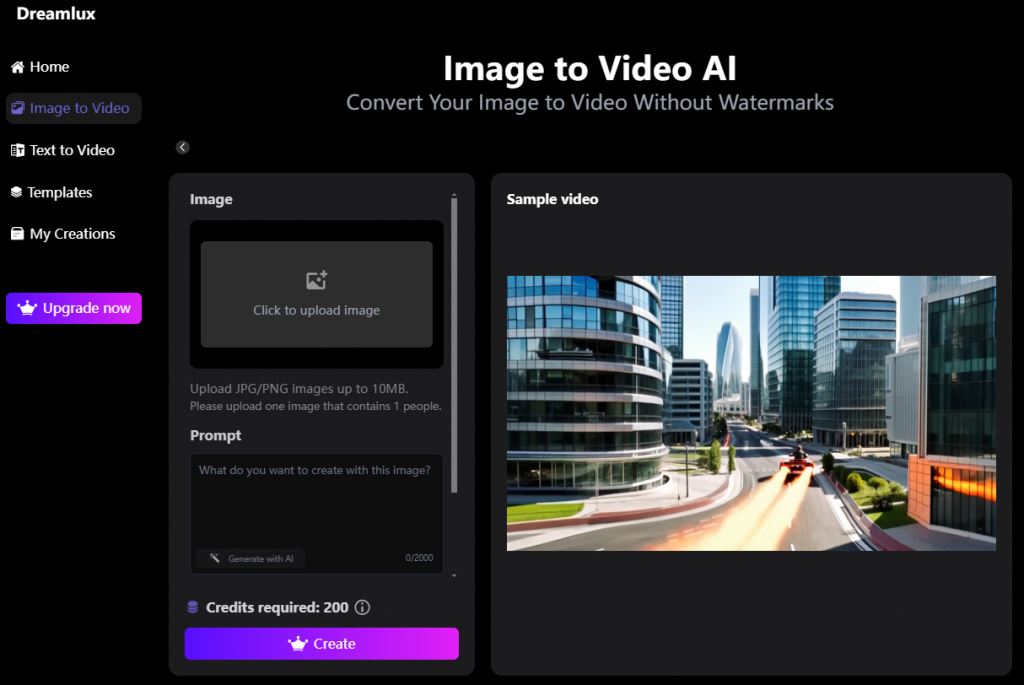
Task: Click the coin stack credits icon
Action: (x=194, y=607)
